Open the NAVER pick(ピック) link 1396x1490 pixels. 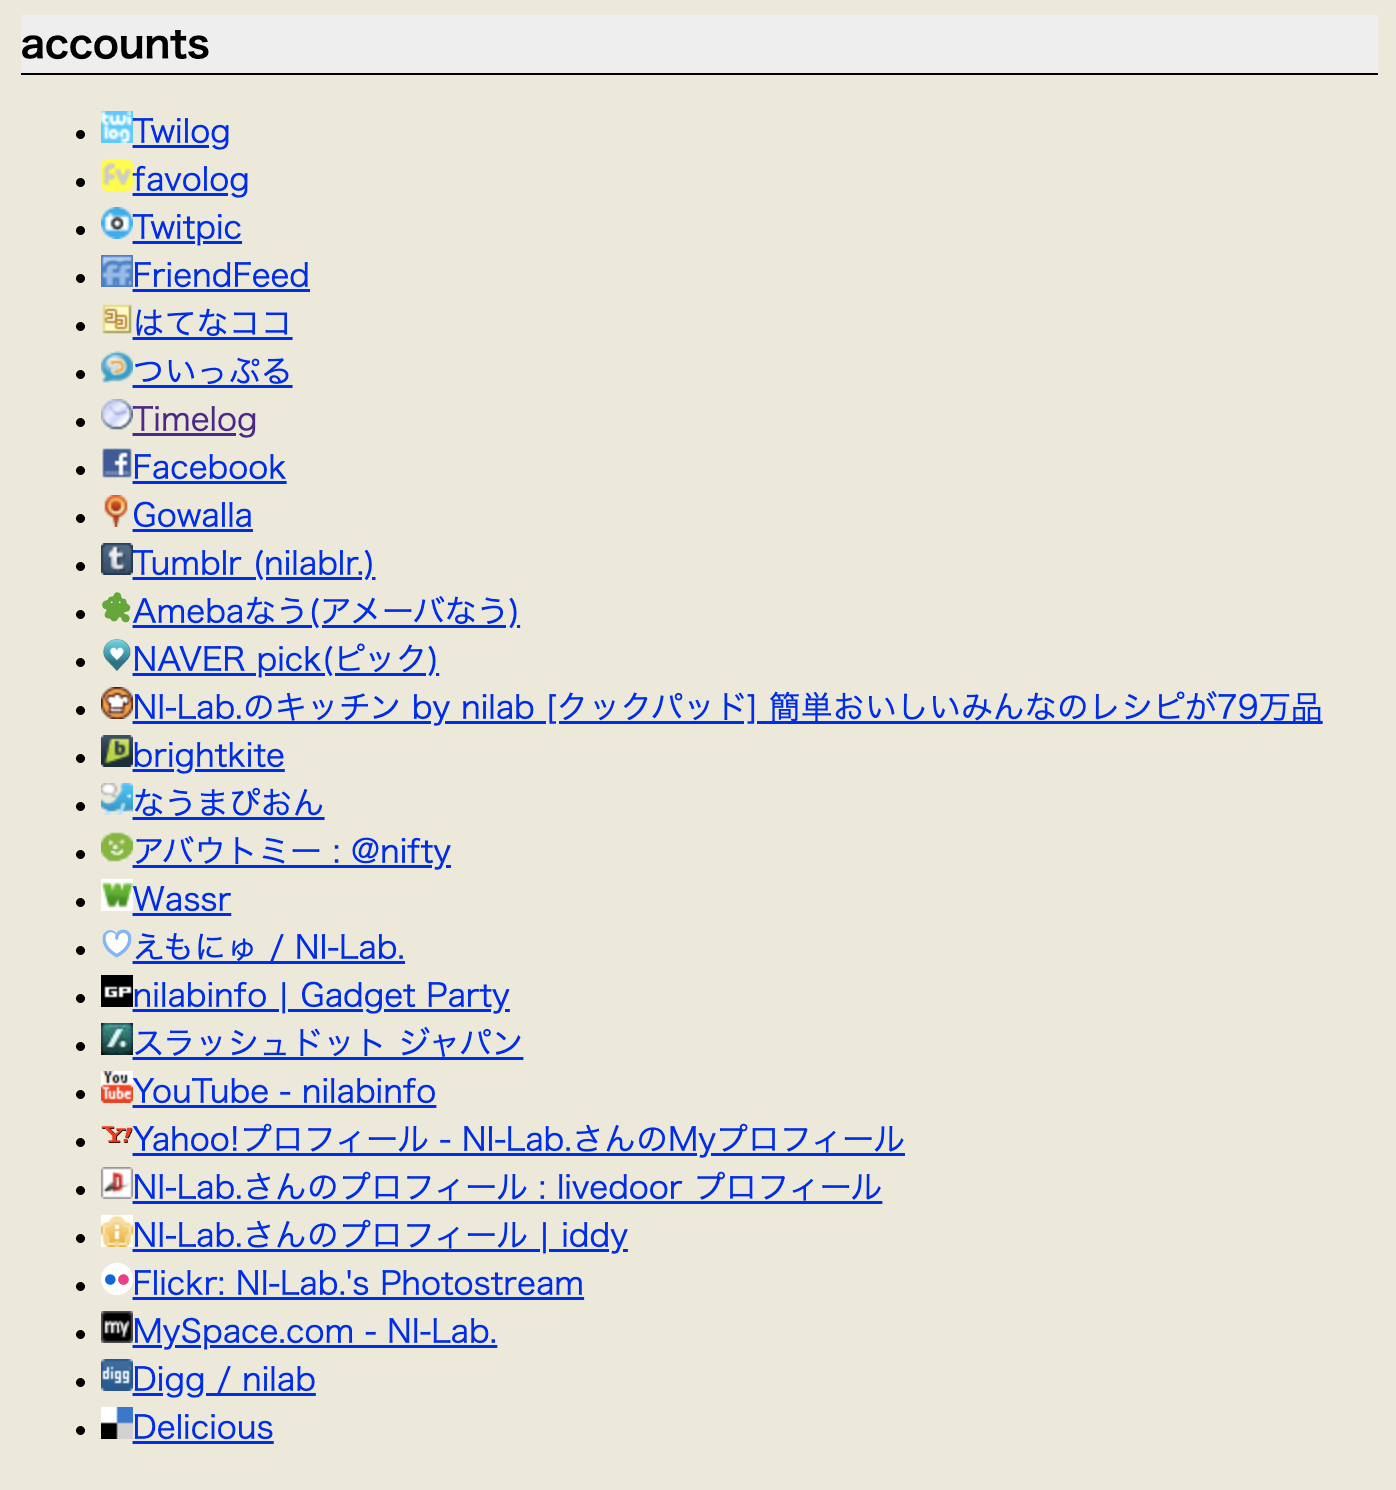[285, 660]
